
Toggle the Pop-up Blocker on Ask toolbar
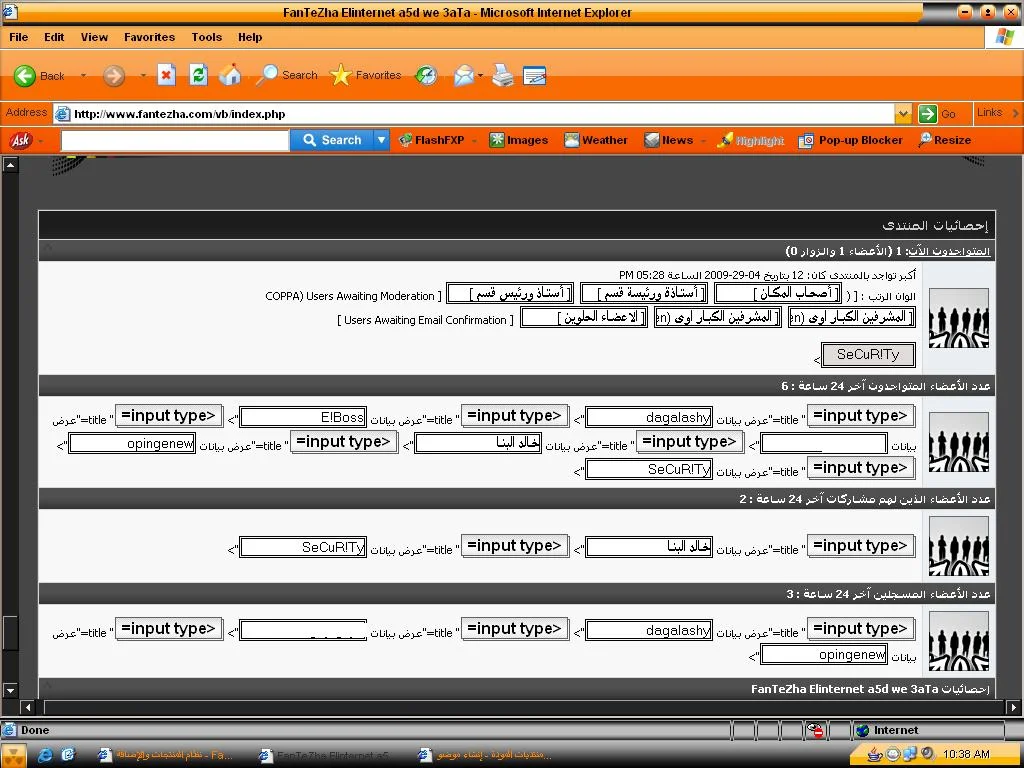click(851, 141)
